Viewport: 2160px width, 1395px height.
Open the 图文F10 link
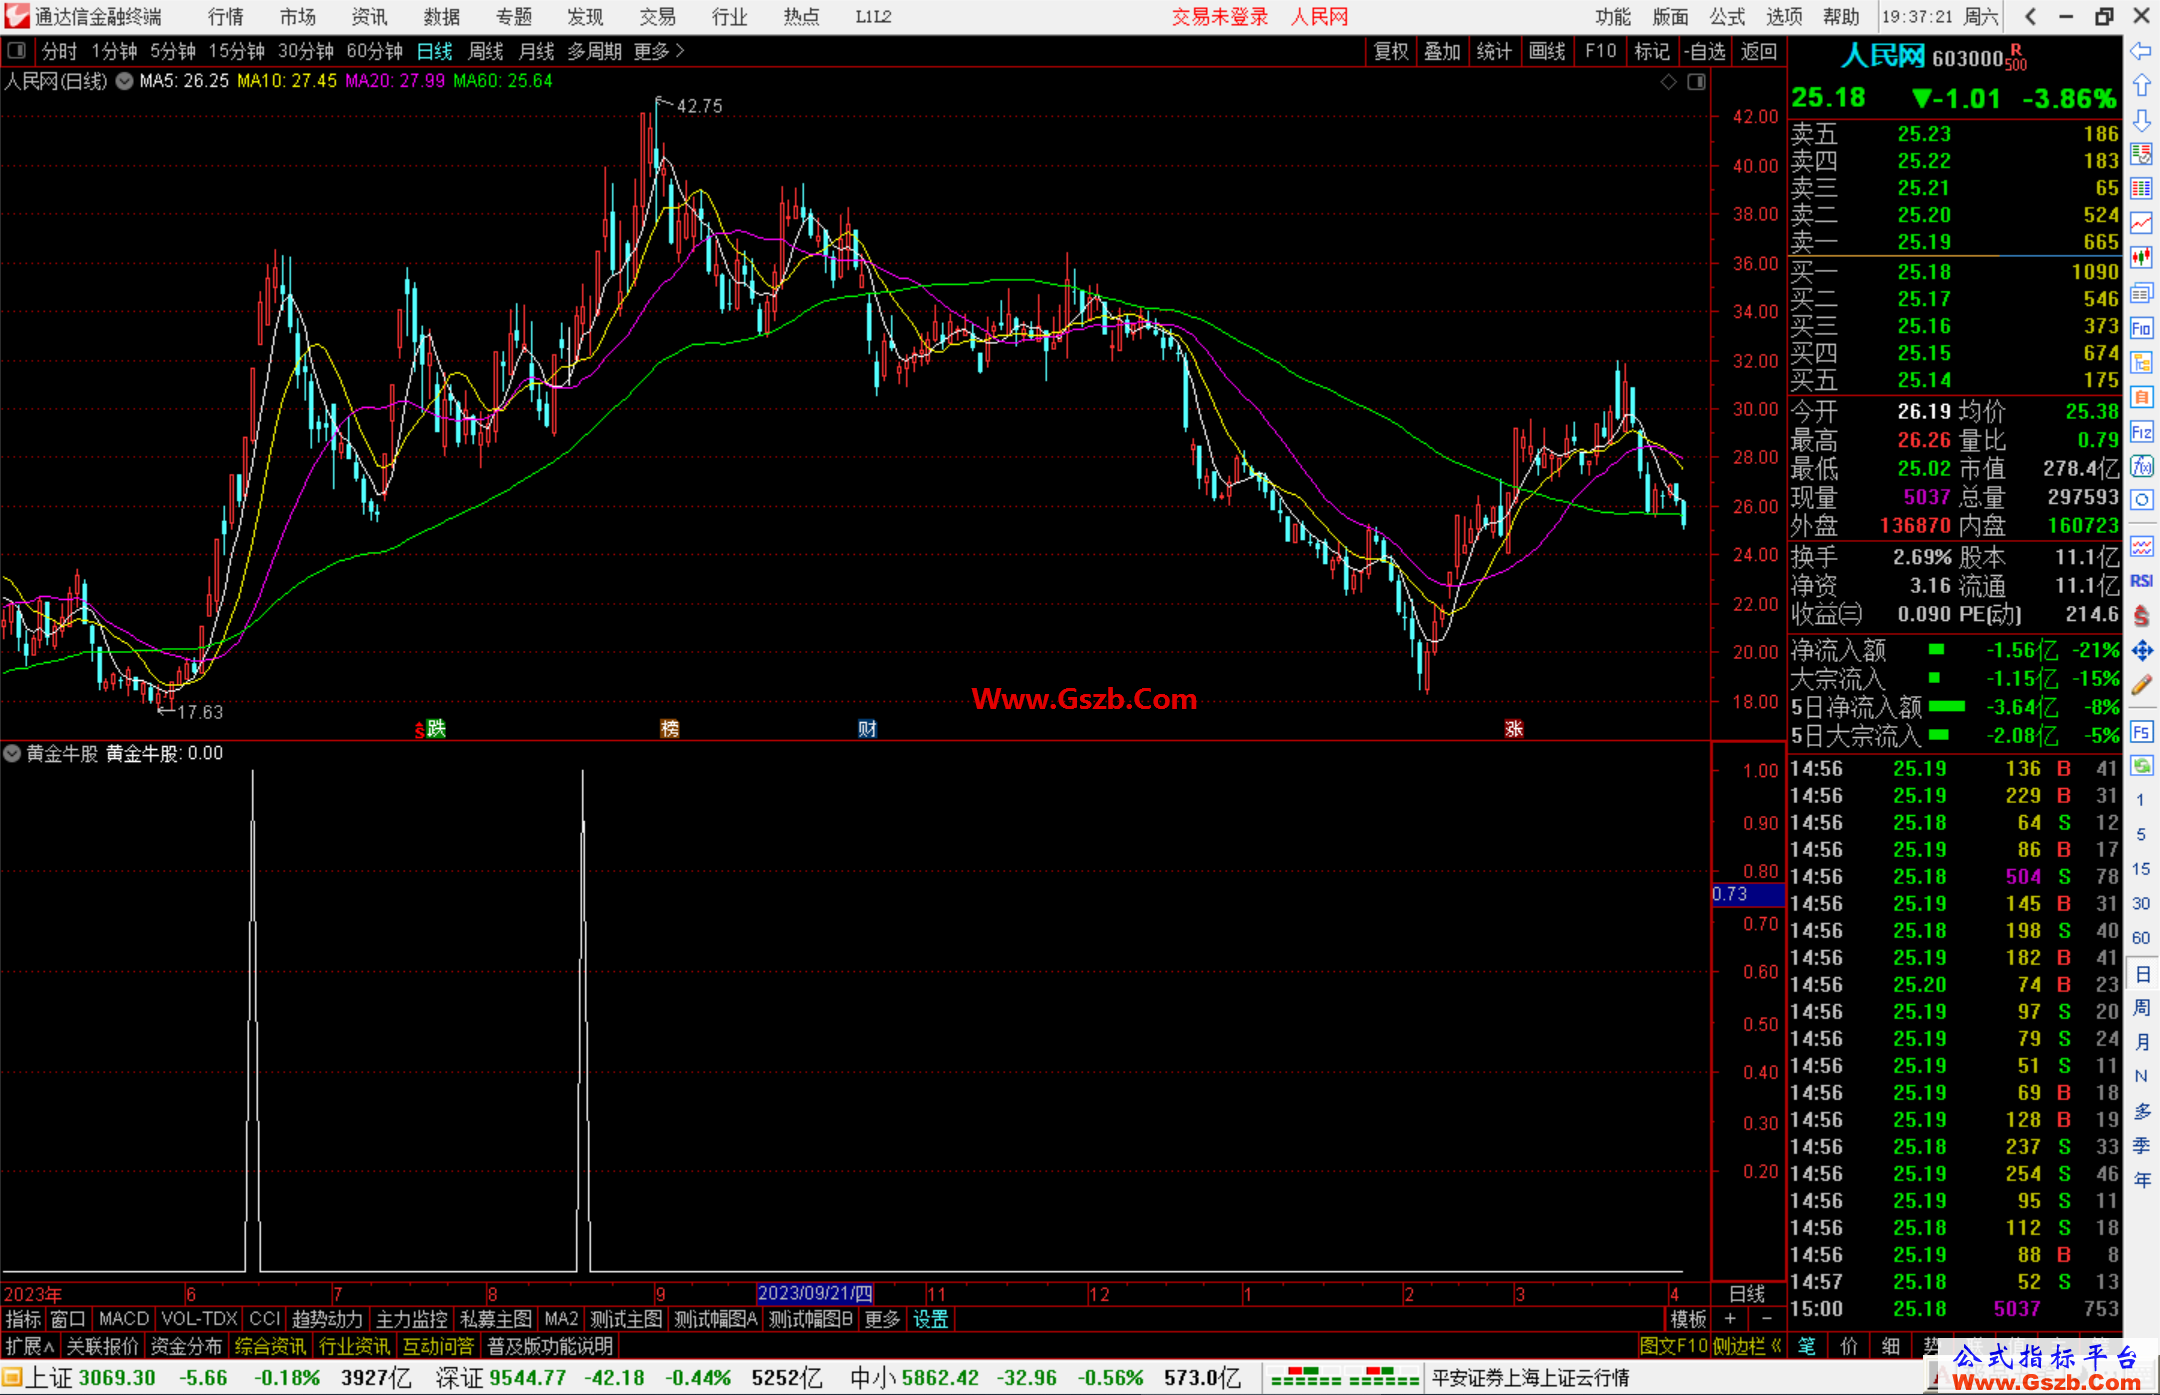point(1674,1346)
